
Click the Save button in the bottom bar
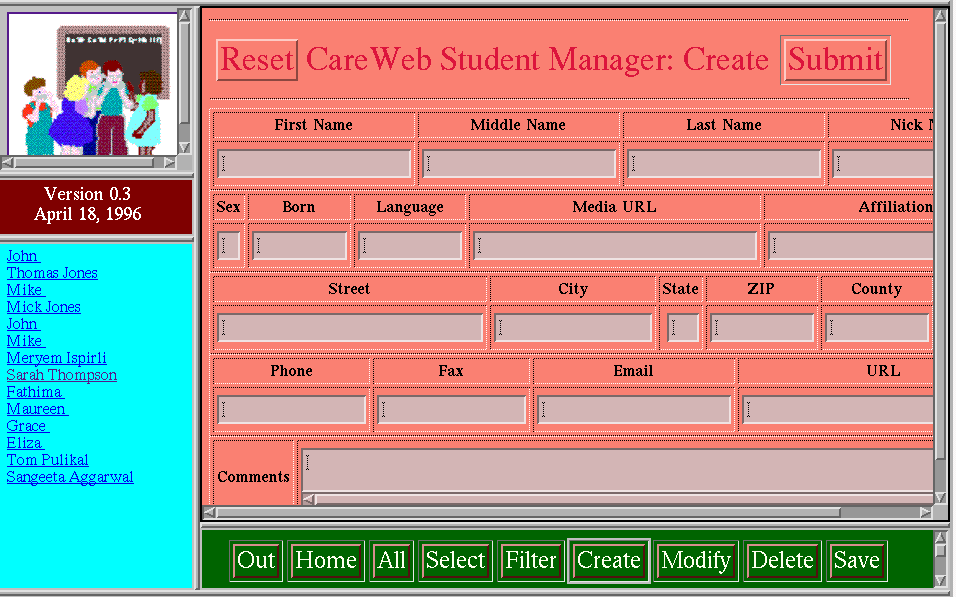coord(857,560)
